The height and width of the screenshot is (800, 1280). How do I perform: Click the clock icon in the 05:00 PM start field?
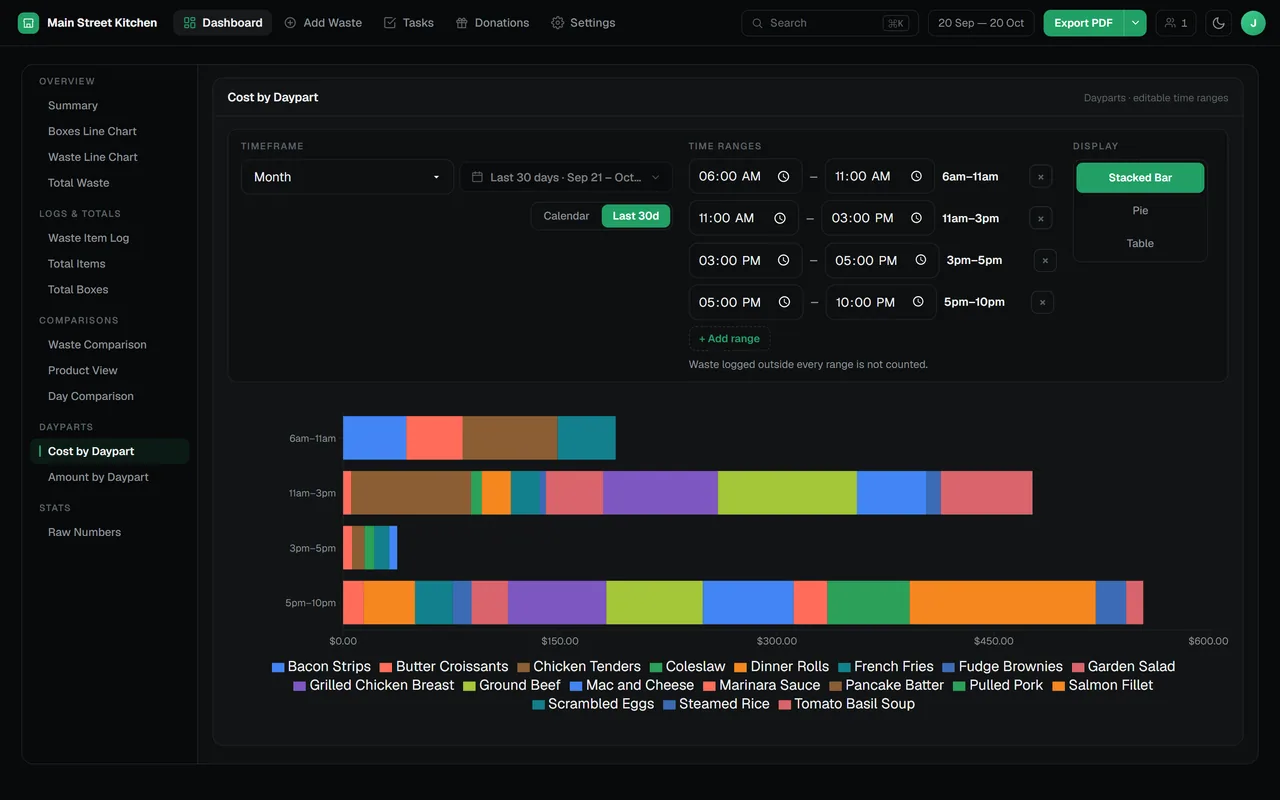784,302
